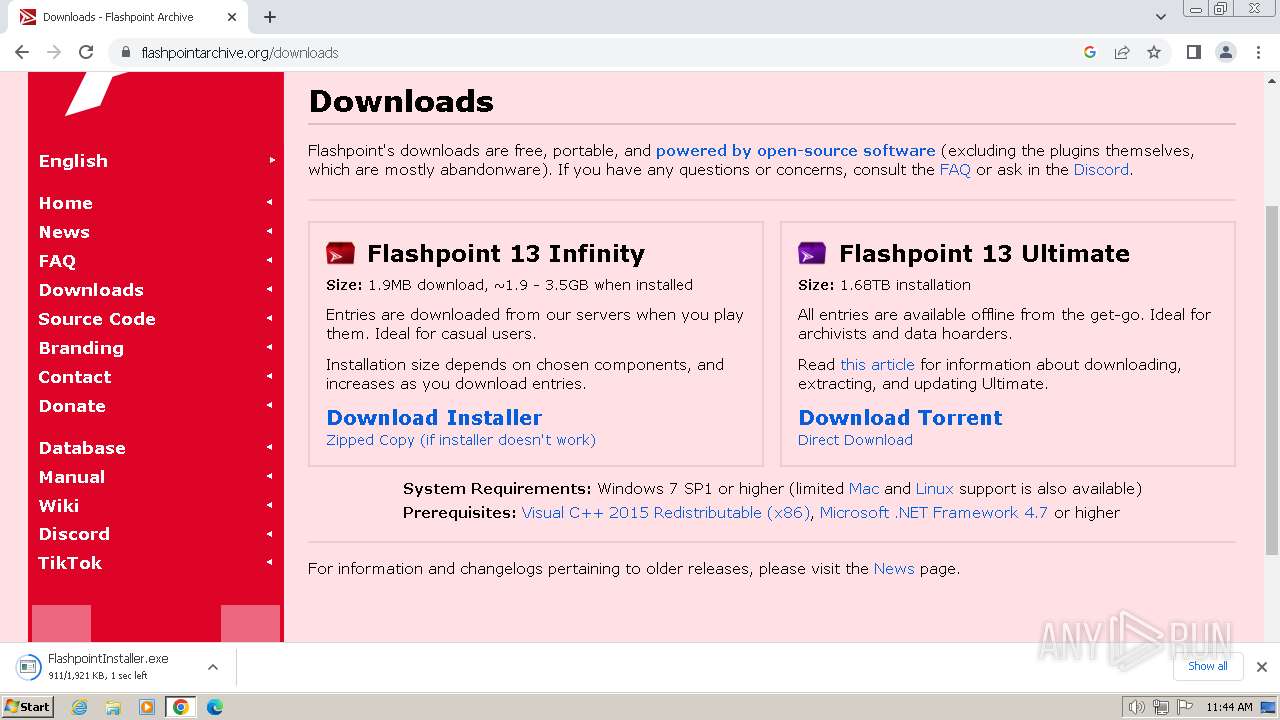Open the Database sidebar item
This screenshot has width=1280, height=720.
pyautogui.click(x=155, y=448)
